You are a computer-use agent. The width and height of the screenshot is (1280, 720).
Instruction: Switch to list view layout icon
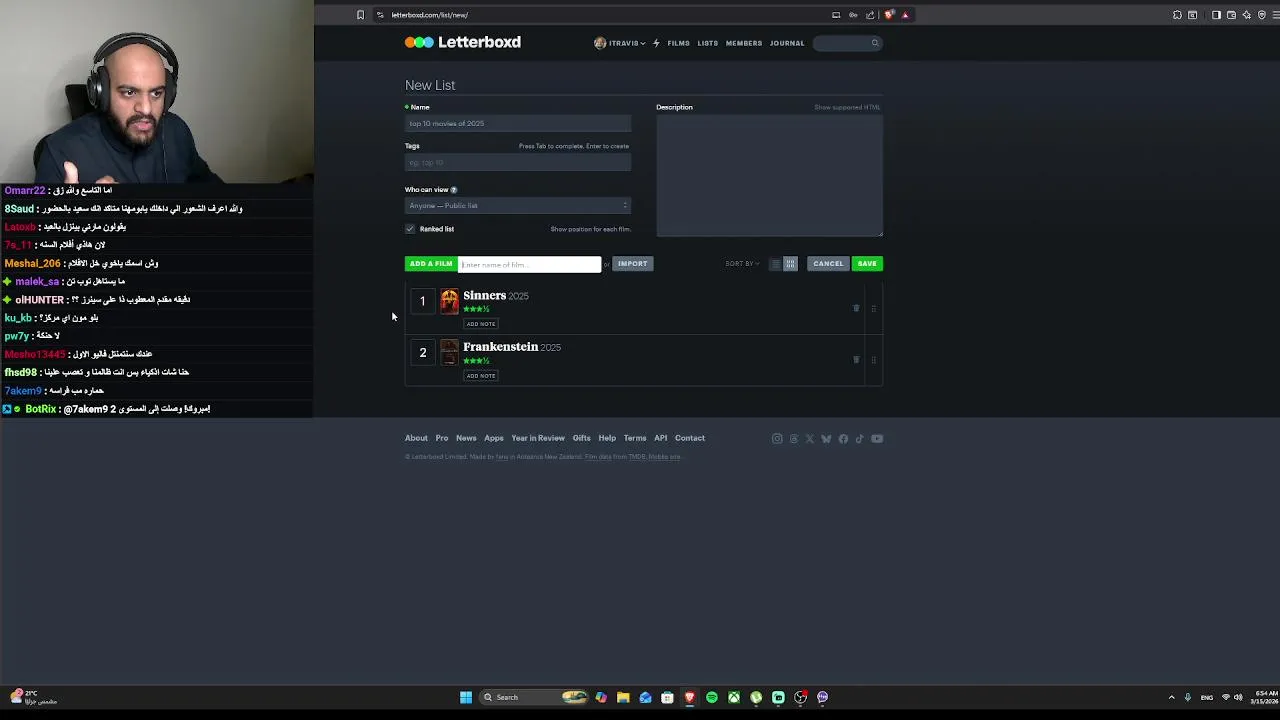click(775, 264)
